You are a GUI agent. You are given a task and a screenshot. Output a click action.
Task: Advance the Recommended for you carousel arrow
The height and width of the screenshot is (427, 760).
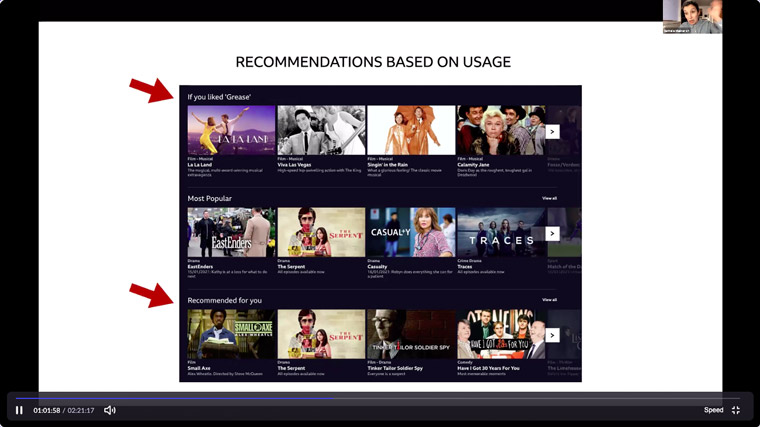pyautogui.click(x=552, y=335)
